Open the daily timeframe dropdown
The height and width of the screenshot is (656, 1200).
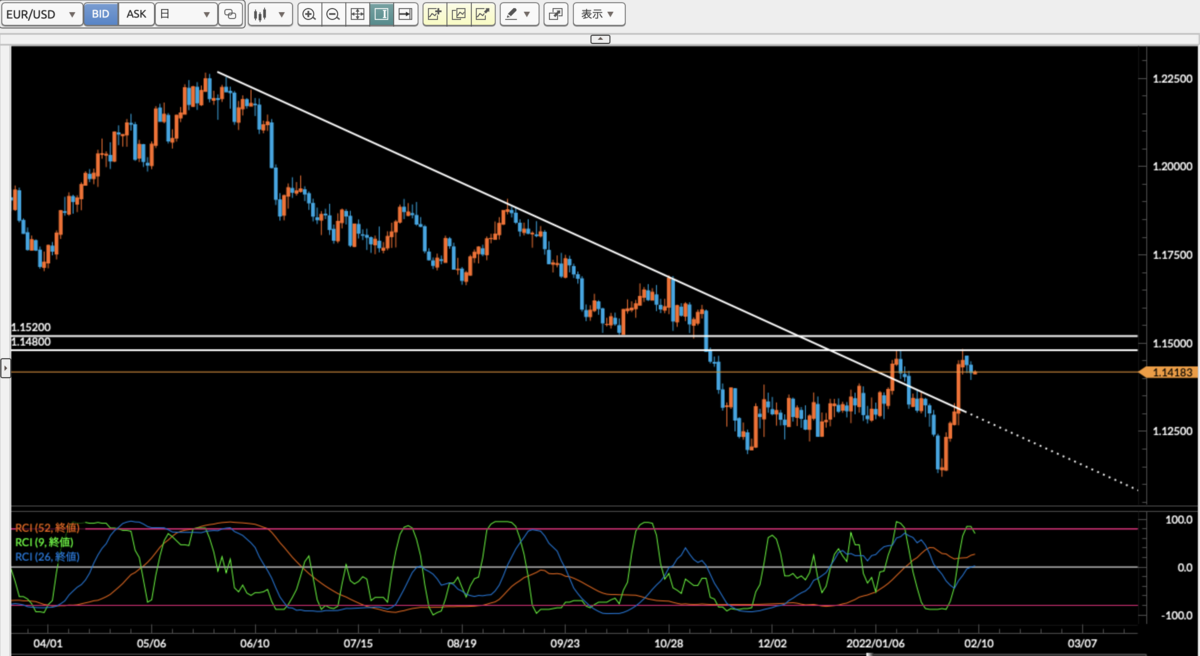pyautogui.click(x=186, y=14)
